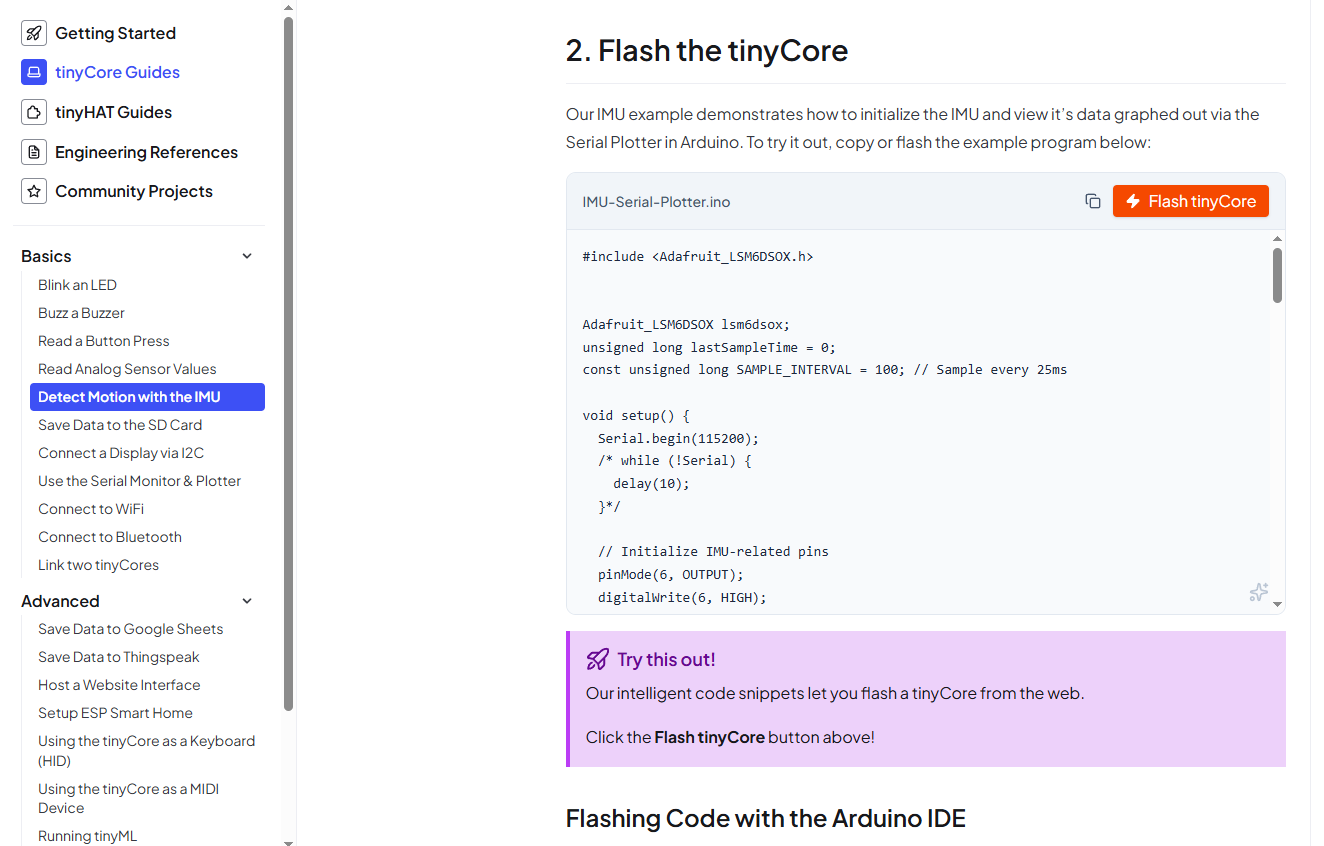Click the sparkle AI icon in code block
1324x846 pixels.
pyautogui.click(x=1259, y=592)
